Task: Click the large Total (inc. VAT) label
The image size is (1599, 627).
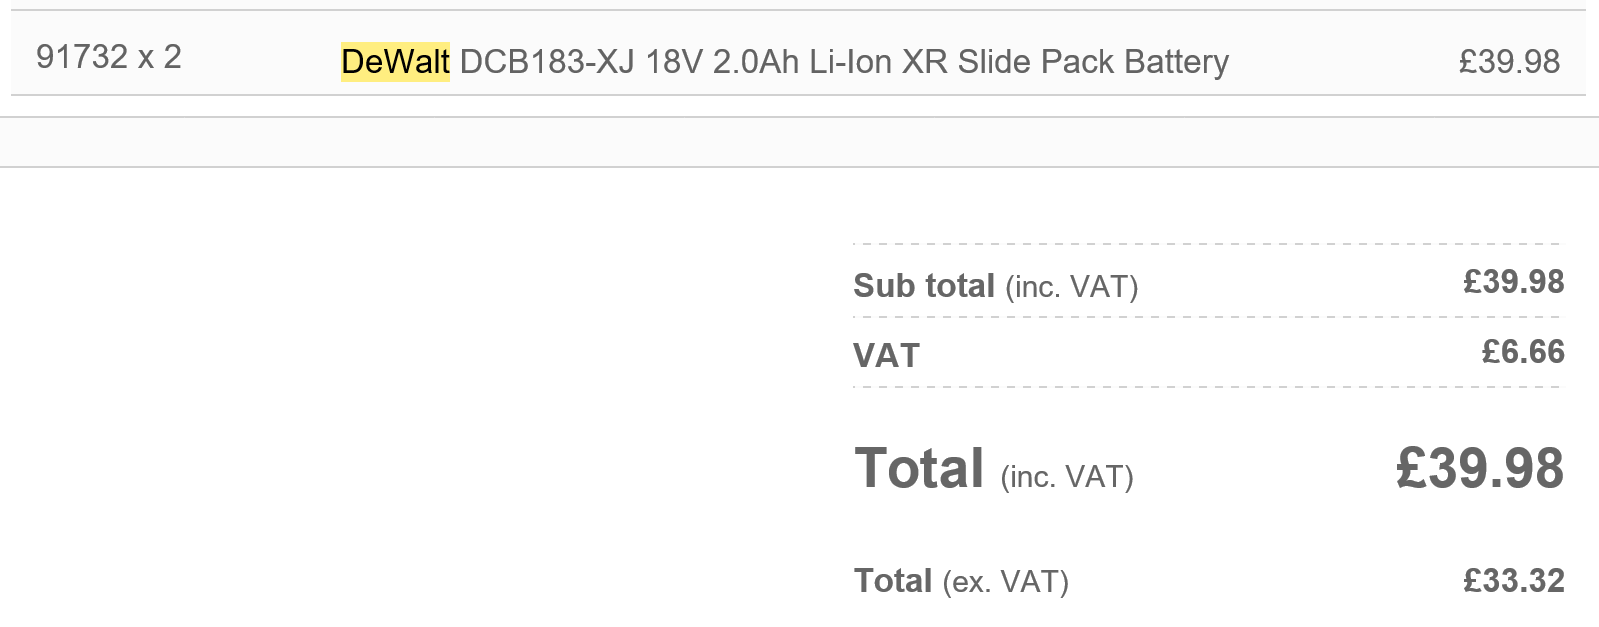Action: (x=993, y=469)
